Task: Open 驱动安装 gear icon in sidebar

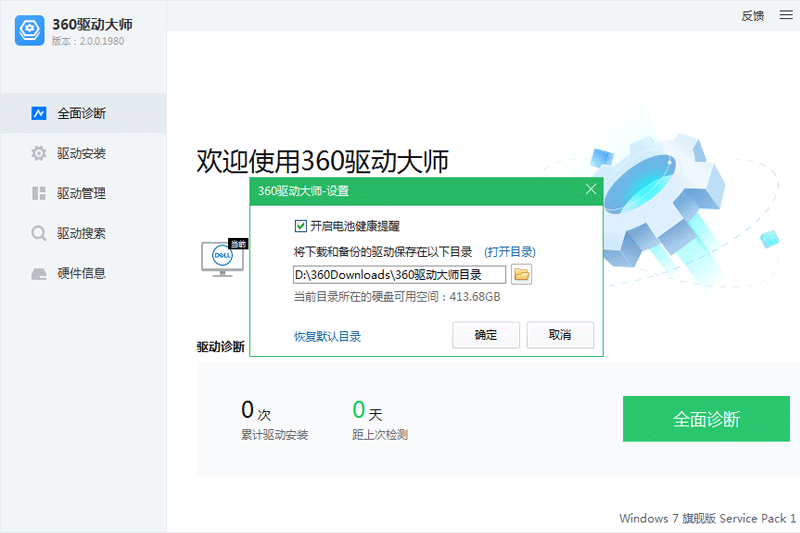Action: tap(39, 153)
